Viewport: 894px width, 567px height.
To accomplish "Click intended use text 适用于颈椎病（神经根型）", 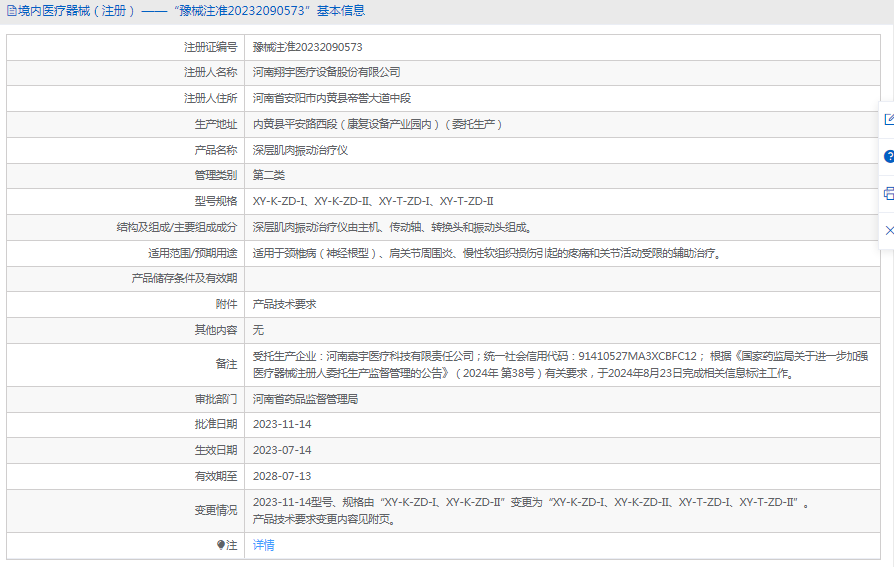I will tap(486, 253).
